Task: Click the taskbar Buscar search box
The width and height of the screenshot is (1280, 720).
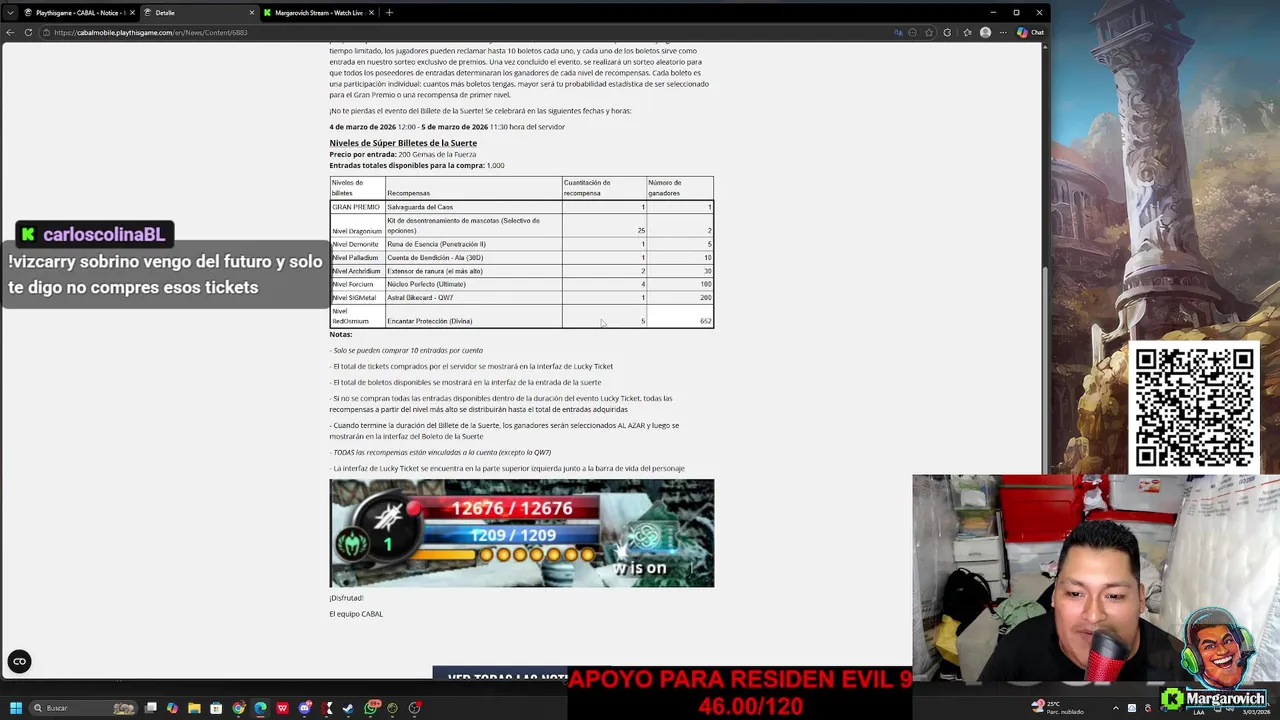Action: point(85,708)
